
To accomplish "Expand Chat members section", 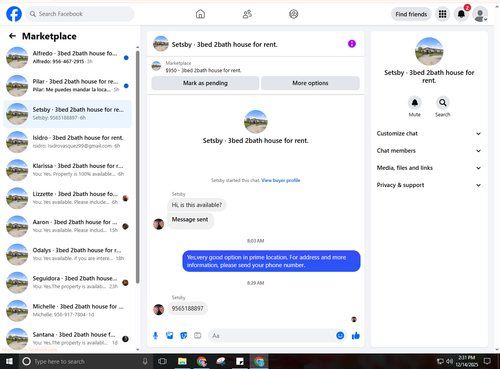I will pyautogui.click(x=429, y=151).
